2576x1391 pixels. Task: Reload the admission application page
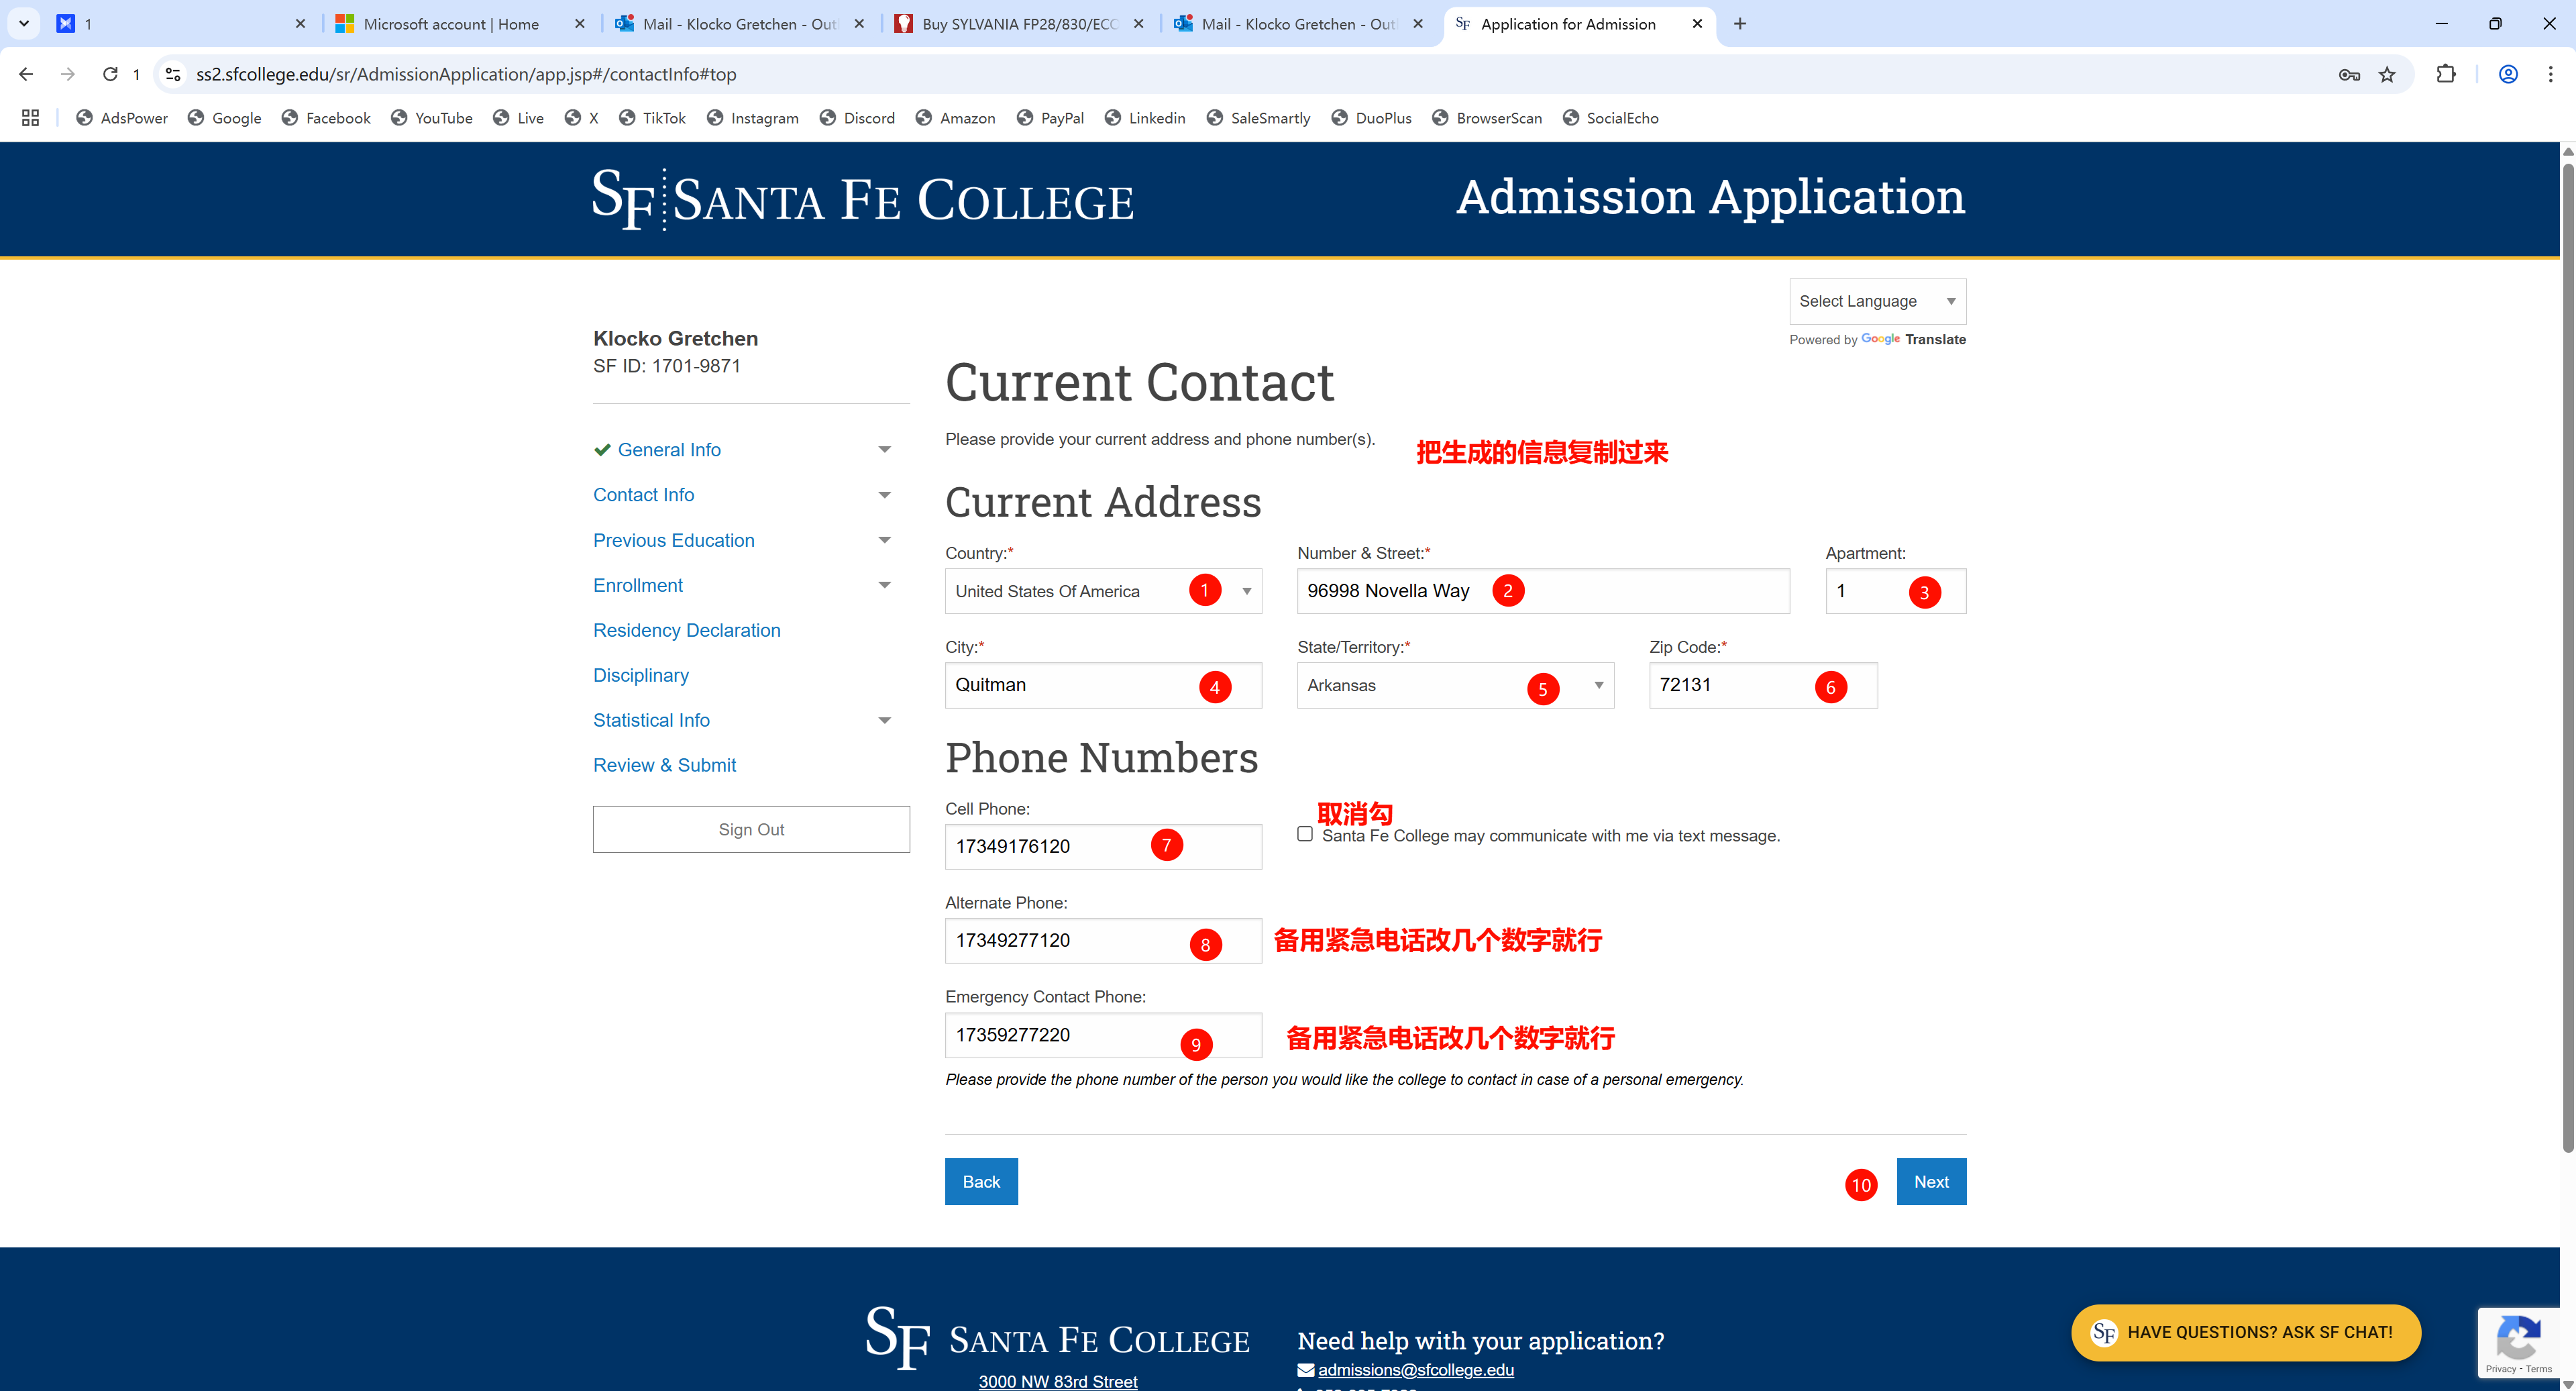tap(110, 74)
